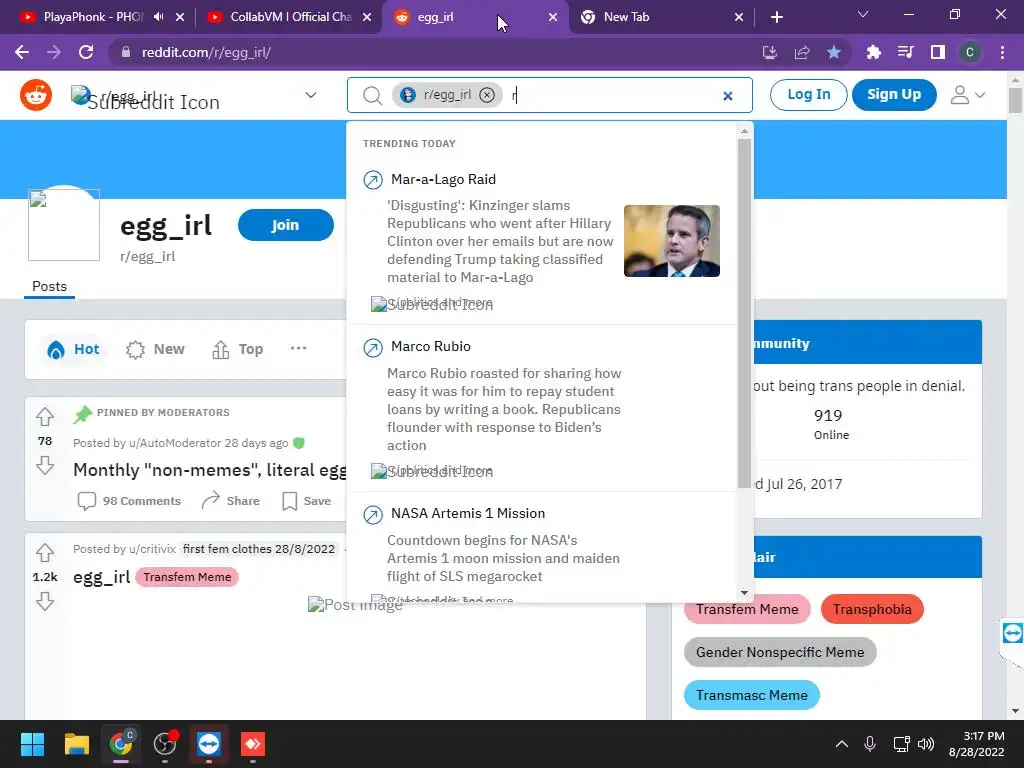1024x768 pixels.
Task: Open OBS Studio from the taskbar
Action: tap(165, 744)
